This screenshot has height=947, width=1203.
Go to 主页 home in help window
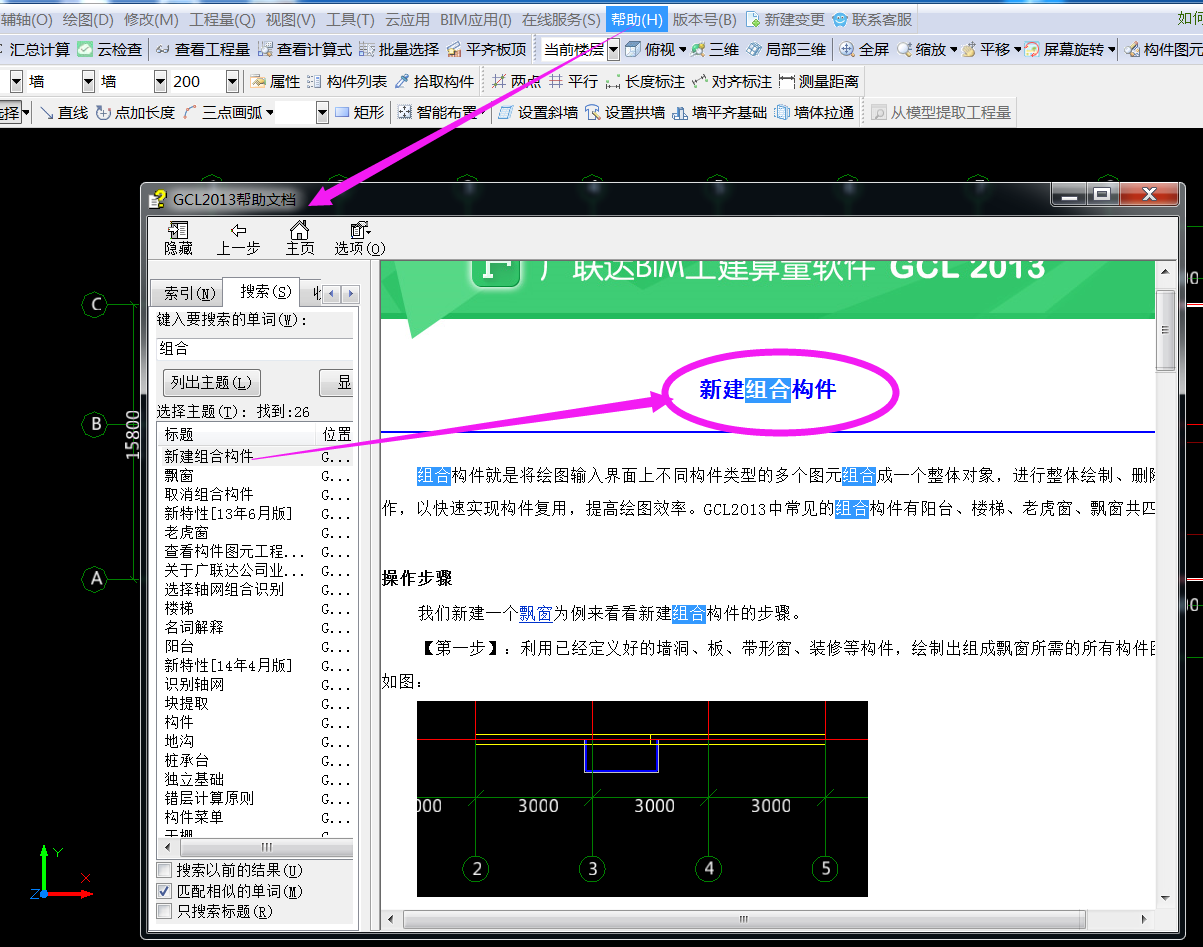point(299,238)
